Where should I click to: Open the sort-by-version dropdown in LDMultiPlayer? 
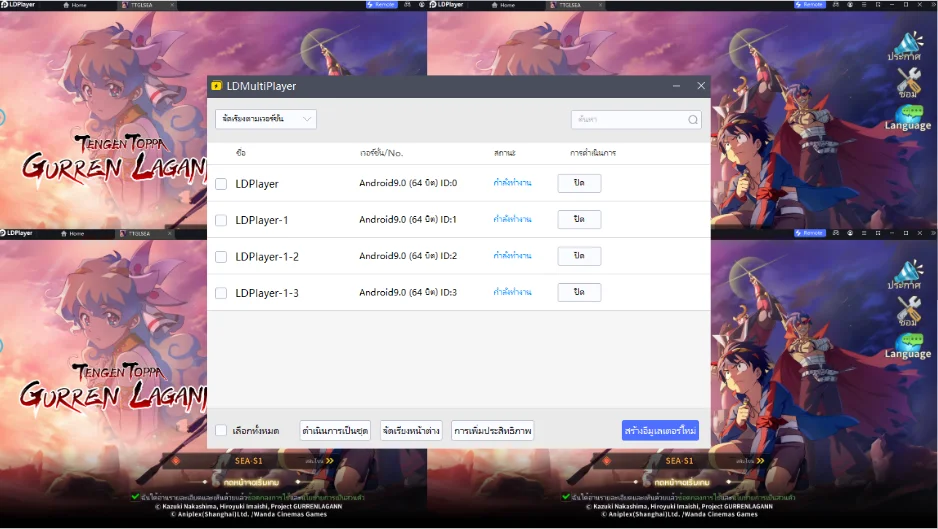[x=266, y=119]
